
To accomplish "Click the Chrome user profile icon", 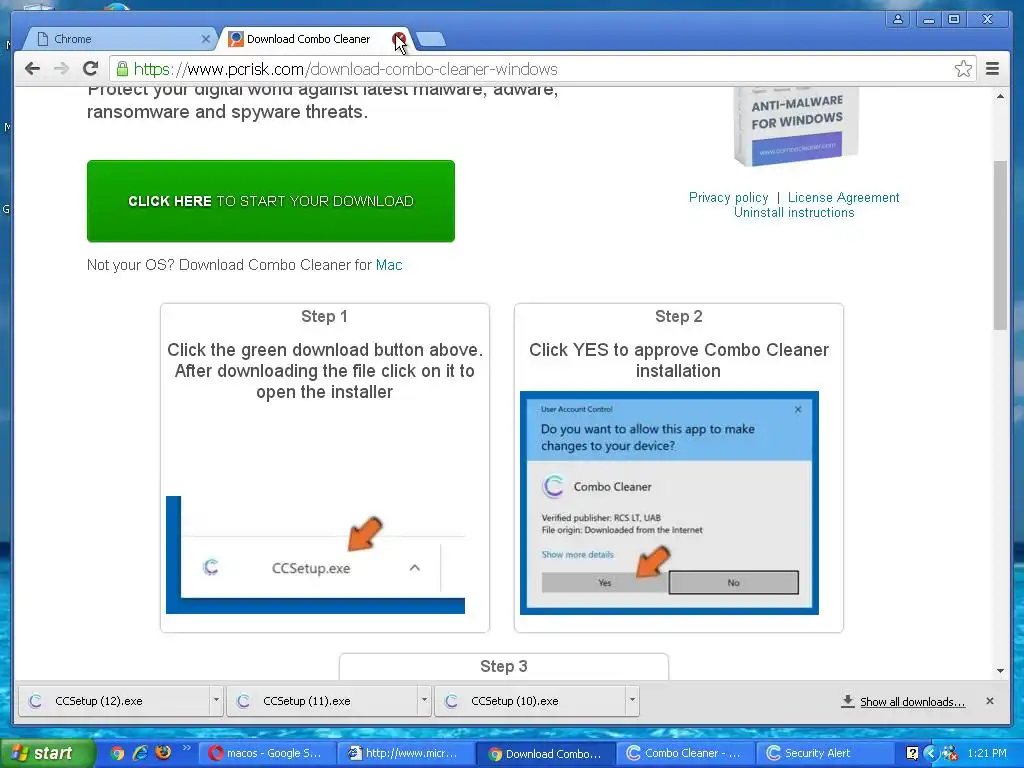I will [898, 19].
